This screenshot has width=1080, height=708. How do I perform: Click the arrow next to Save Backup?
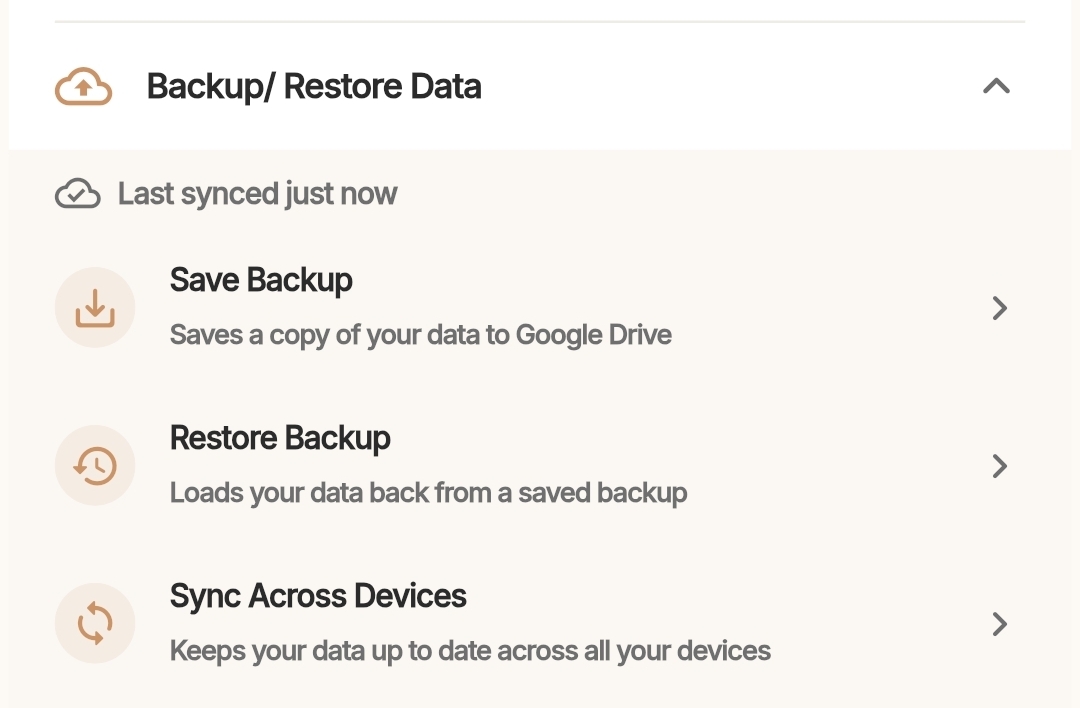999,308
